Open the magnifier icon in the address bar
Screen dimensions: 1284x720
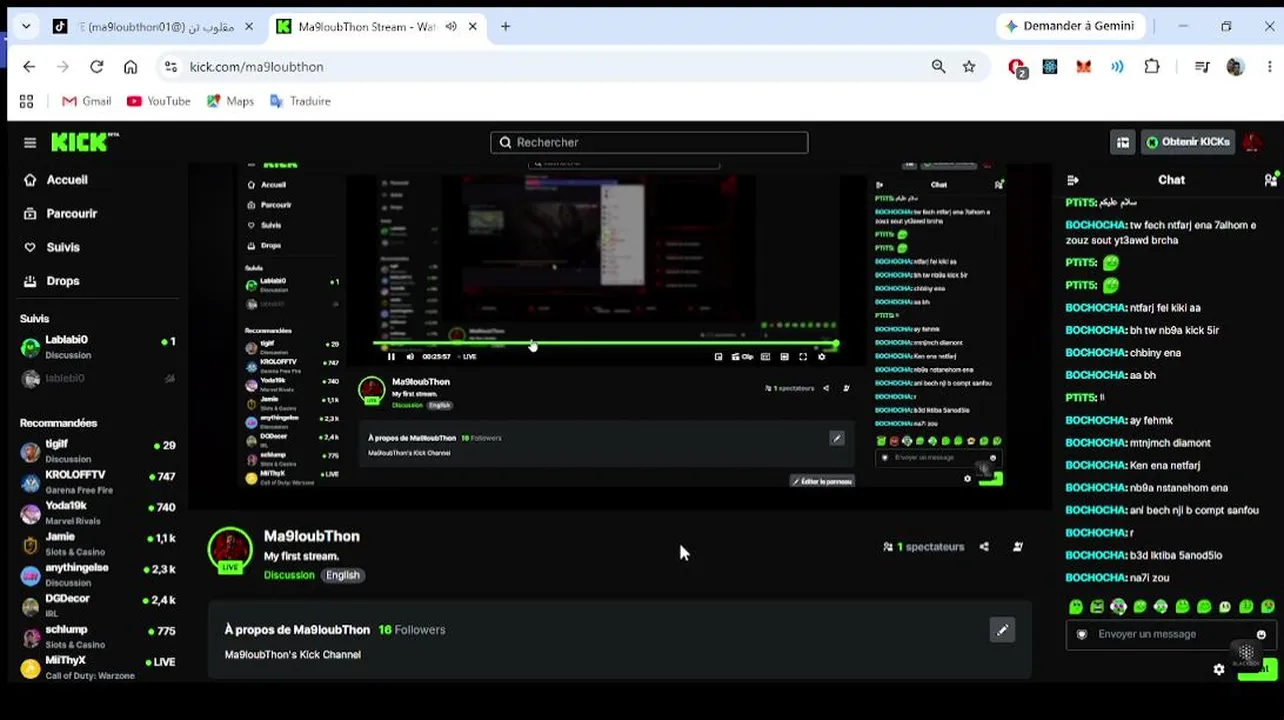(x=938, y=67)
